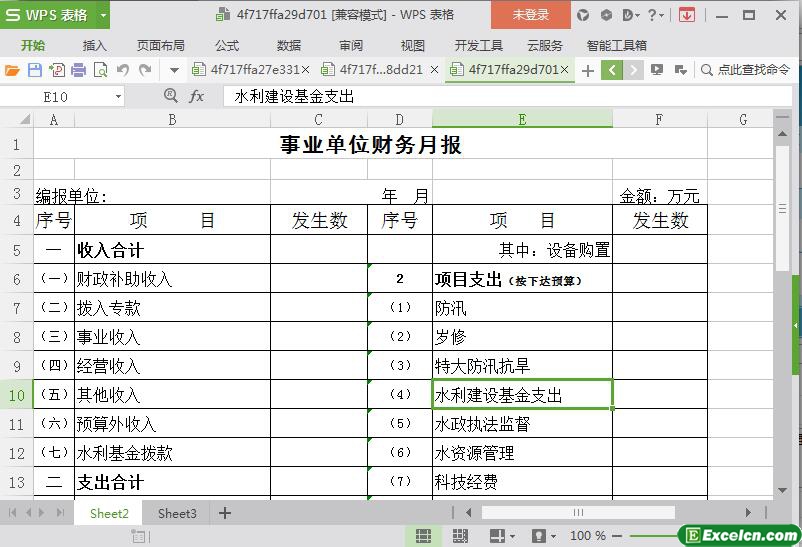Open a new document tab with plus

pyautogui.click(x=587, y=70)
